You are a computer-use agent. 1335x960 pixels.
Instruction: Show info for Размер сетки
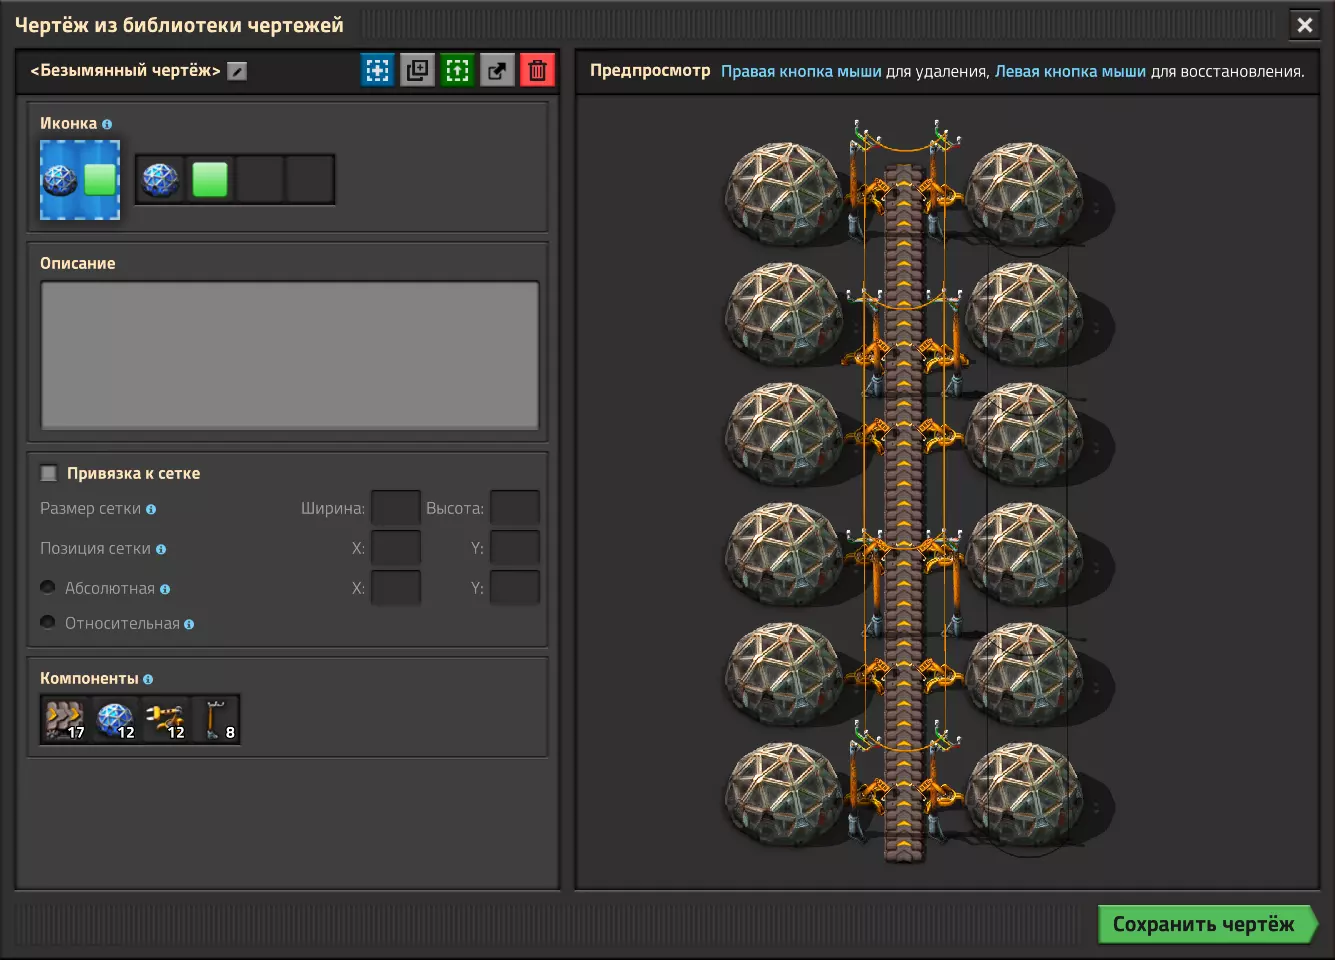click(x=151, y=509)
